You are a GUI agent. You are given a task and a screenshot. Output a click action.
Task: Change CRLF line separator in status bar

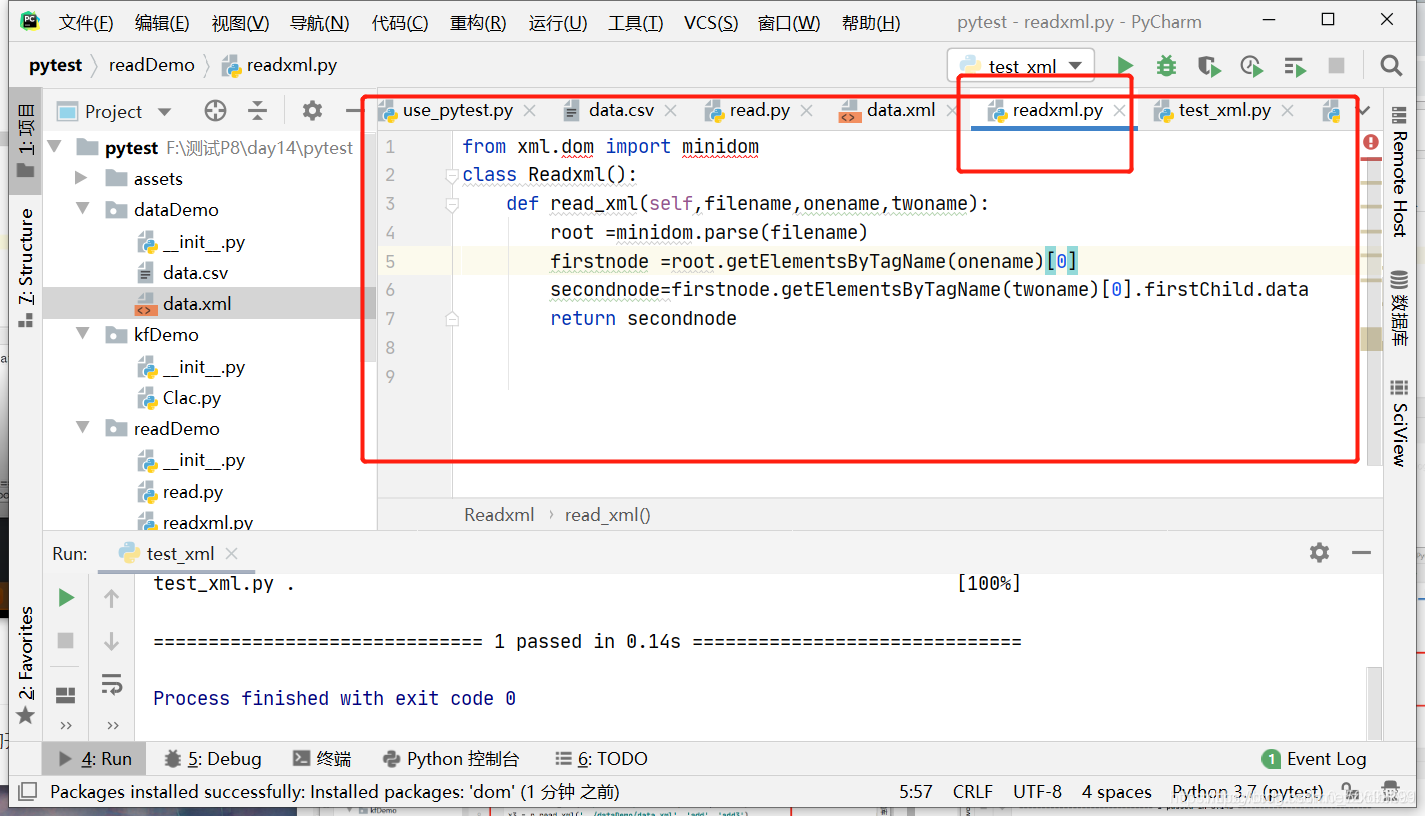(973, 792)
